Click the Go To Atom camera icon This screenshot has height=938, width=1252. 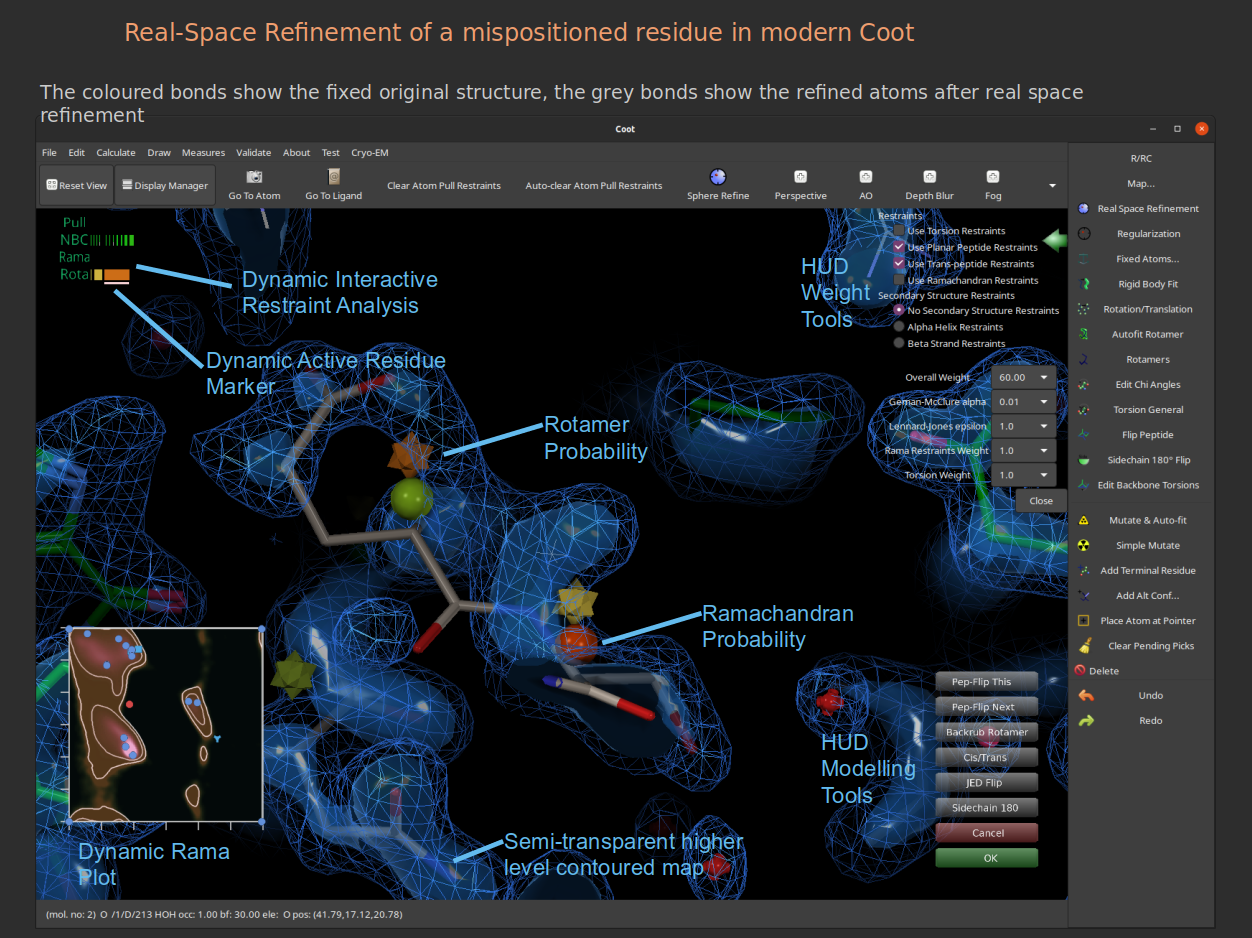coord(254,177)
